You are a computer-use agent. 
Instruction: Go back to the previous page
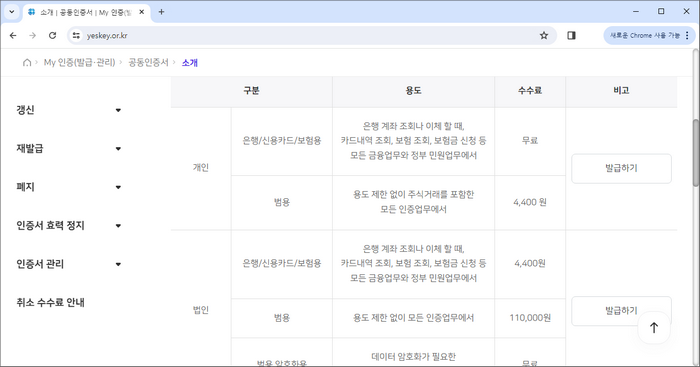13,35
